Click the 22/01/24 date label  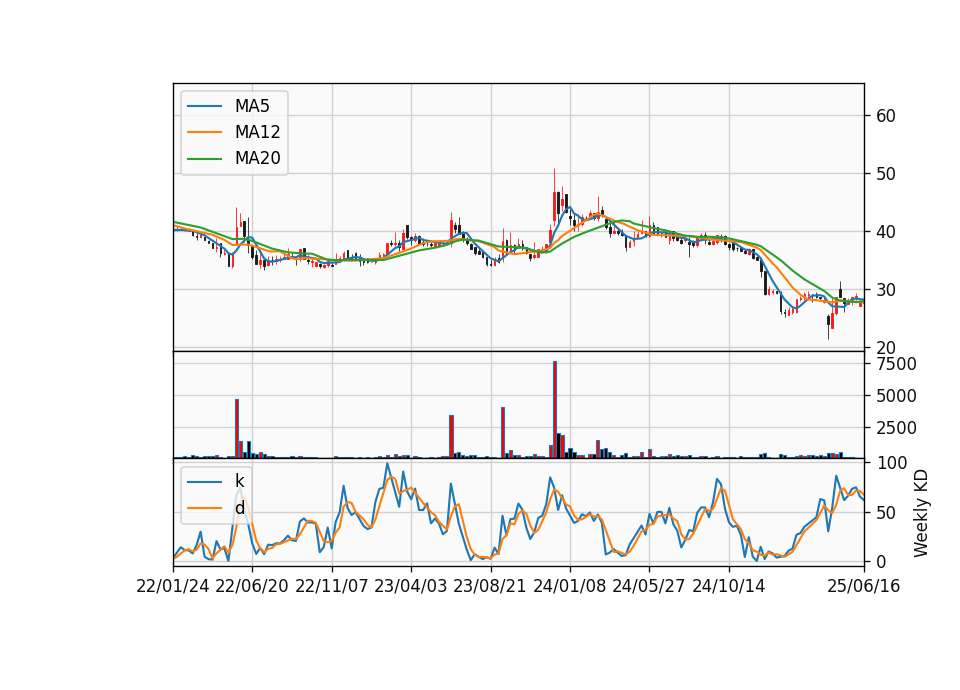pyautogui.click(x=173, y=587)
